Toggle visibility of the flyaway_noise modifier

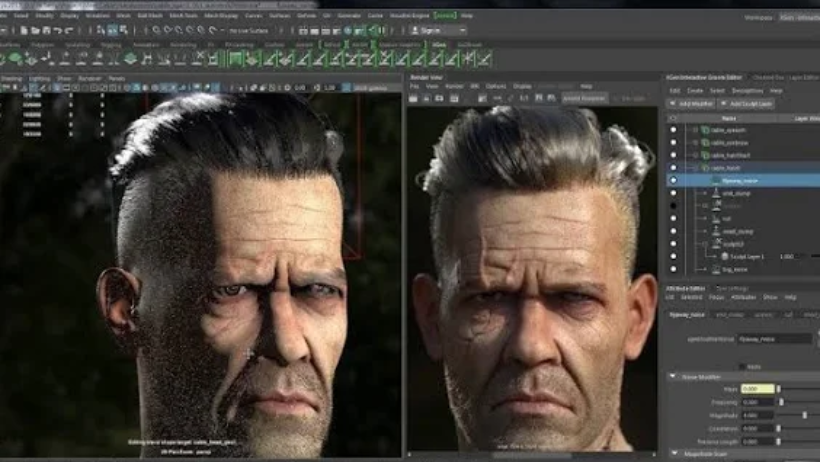point(673,180)
